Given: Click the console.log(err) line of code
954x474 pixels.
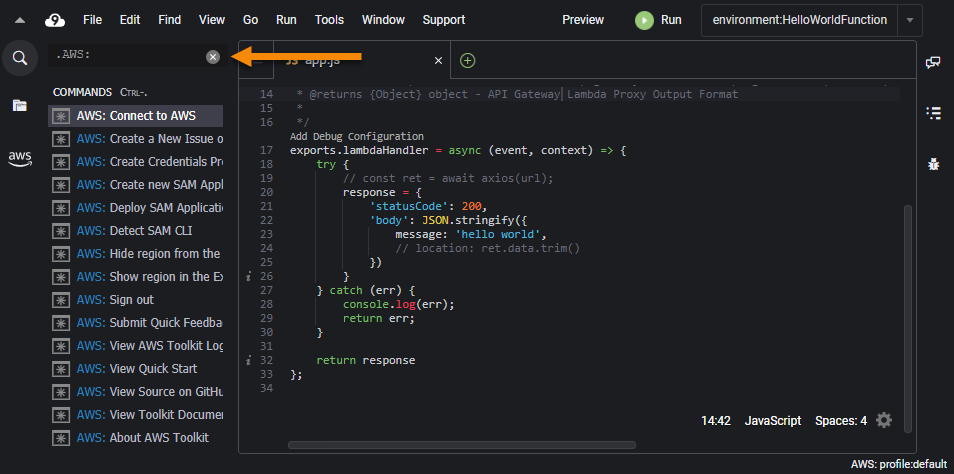Looking at the screenshot, I should pyautogui.click(x=399, y=304).
